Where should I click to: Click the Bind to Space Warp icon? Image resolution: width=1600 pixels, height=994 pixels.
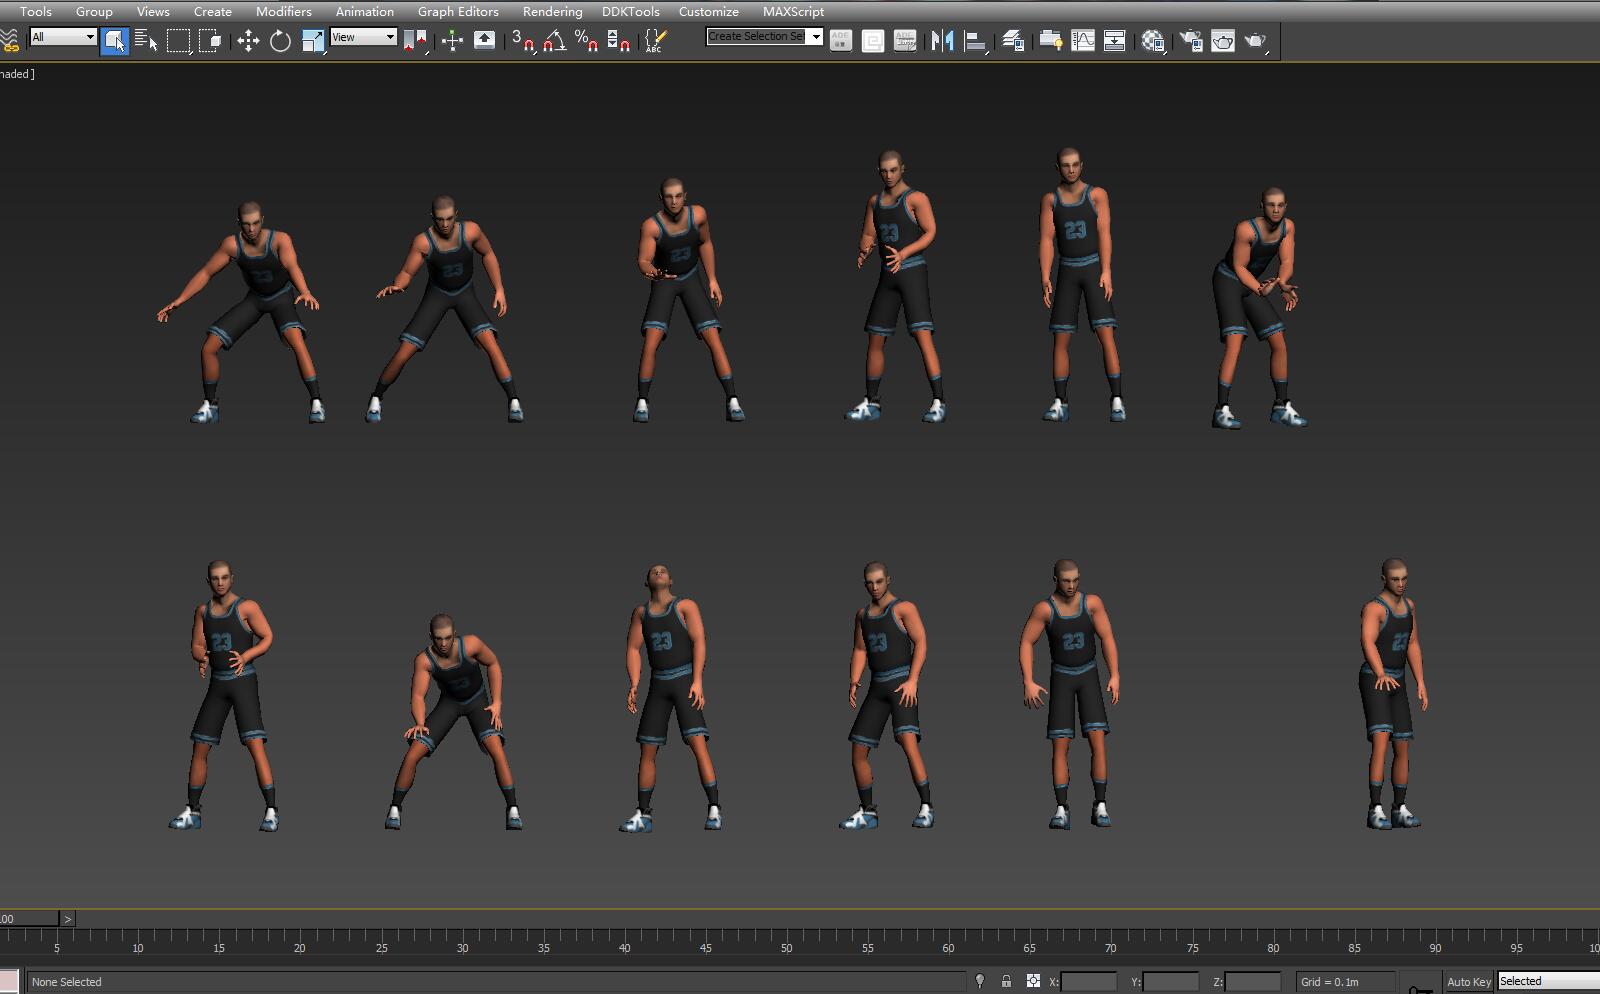(9, 41)
